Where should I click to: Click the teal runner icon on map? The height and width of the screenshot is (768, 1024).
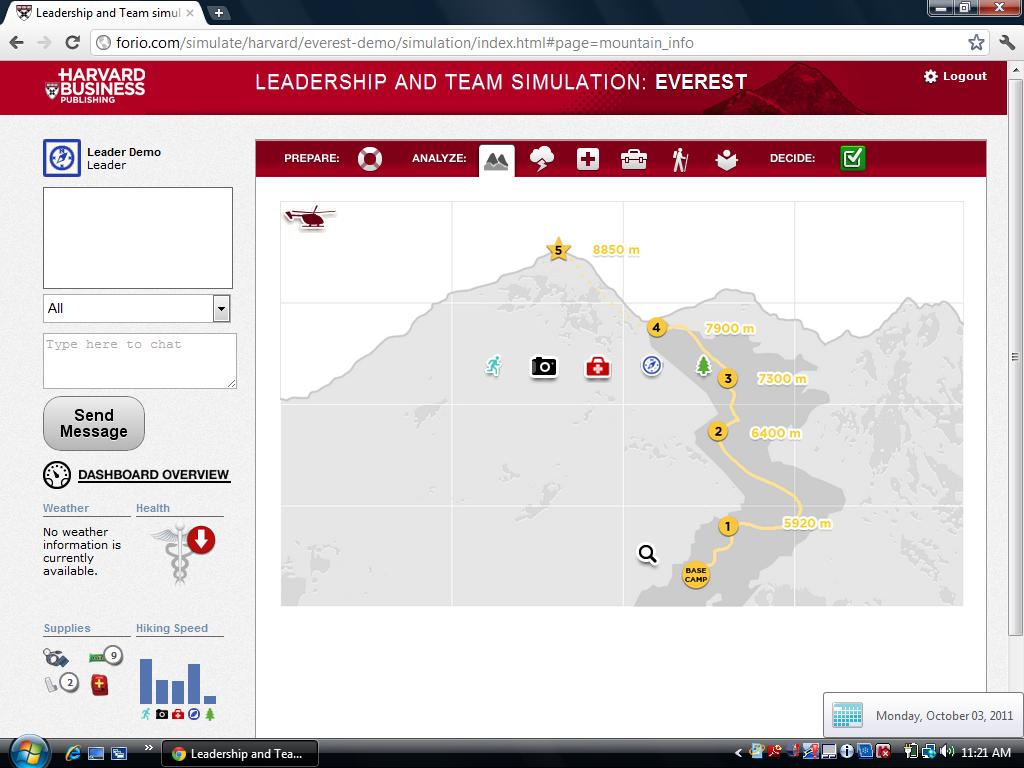493,366
